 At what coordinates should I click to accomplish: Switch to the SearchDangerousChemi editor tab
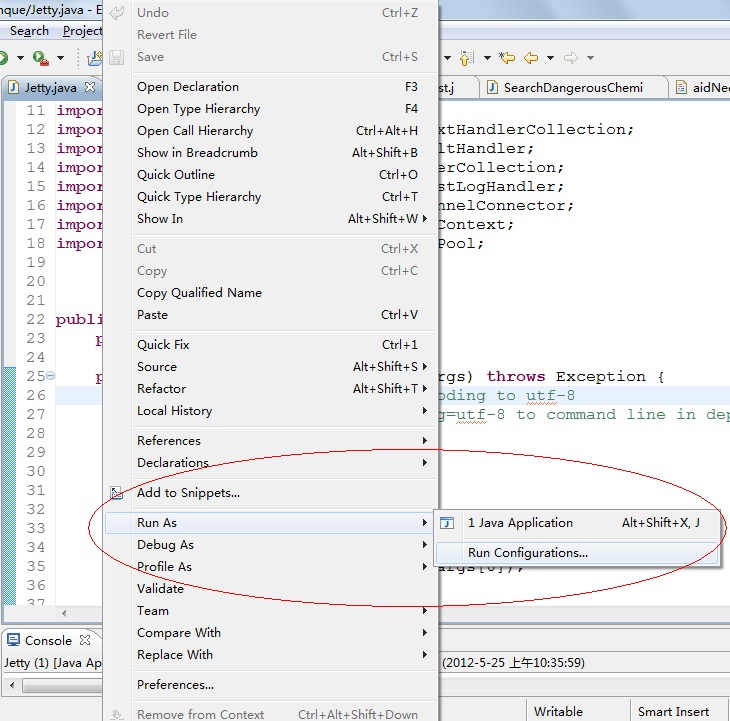(x=572, y=87)
